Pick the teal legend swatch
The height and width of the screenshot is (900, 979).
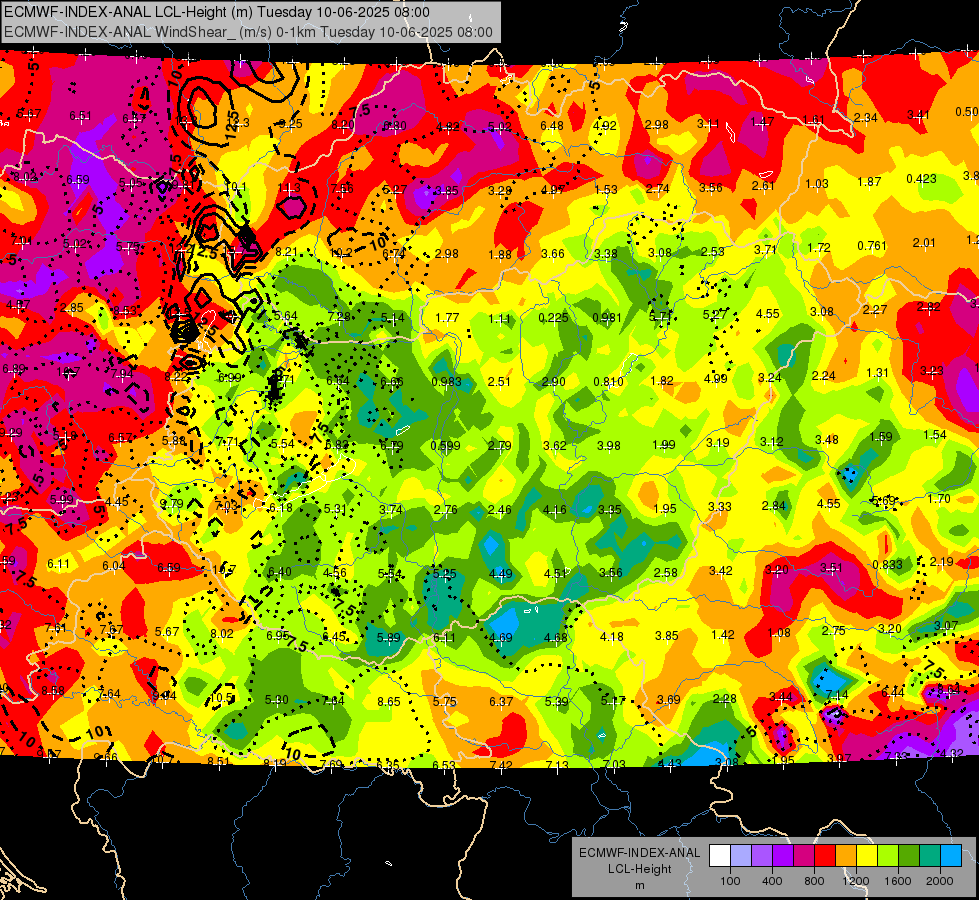point(929,856)
